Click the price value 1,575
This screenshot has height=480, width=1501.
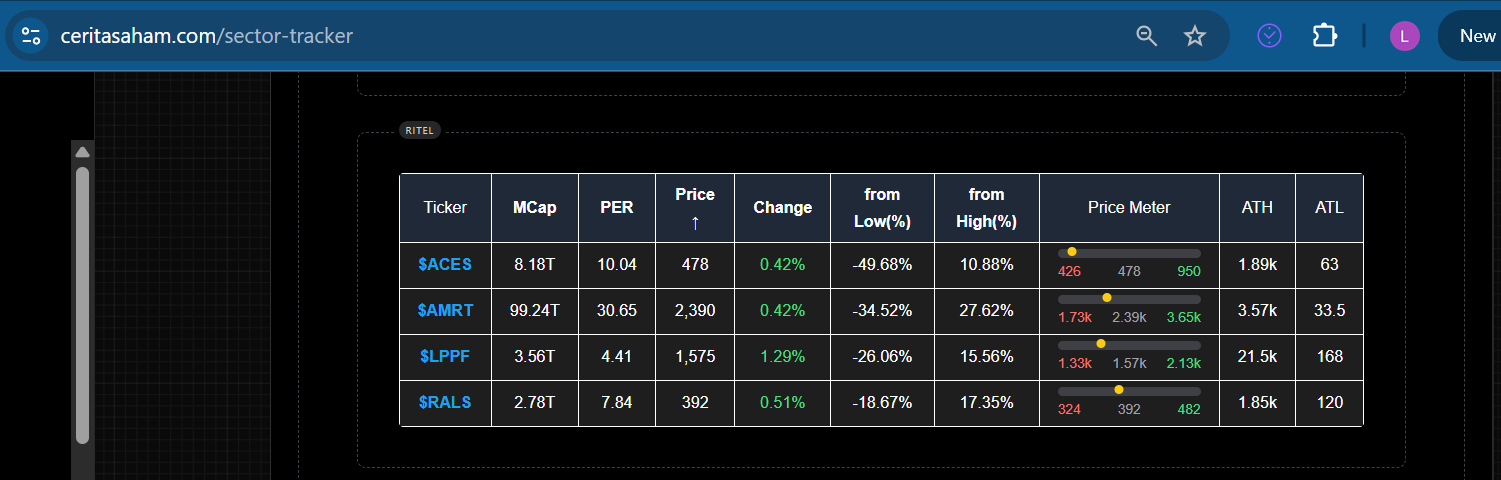(695, 357)
